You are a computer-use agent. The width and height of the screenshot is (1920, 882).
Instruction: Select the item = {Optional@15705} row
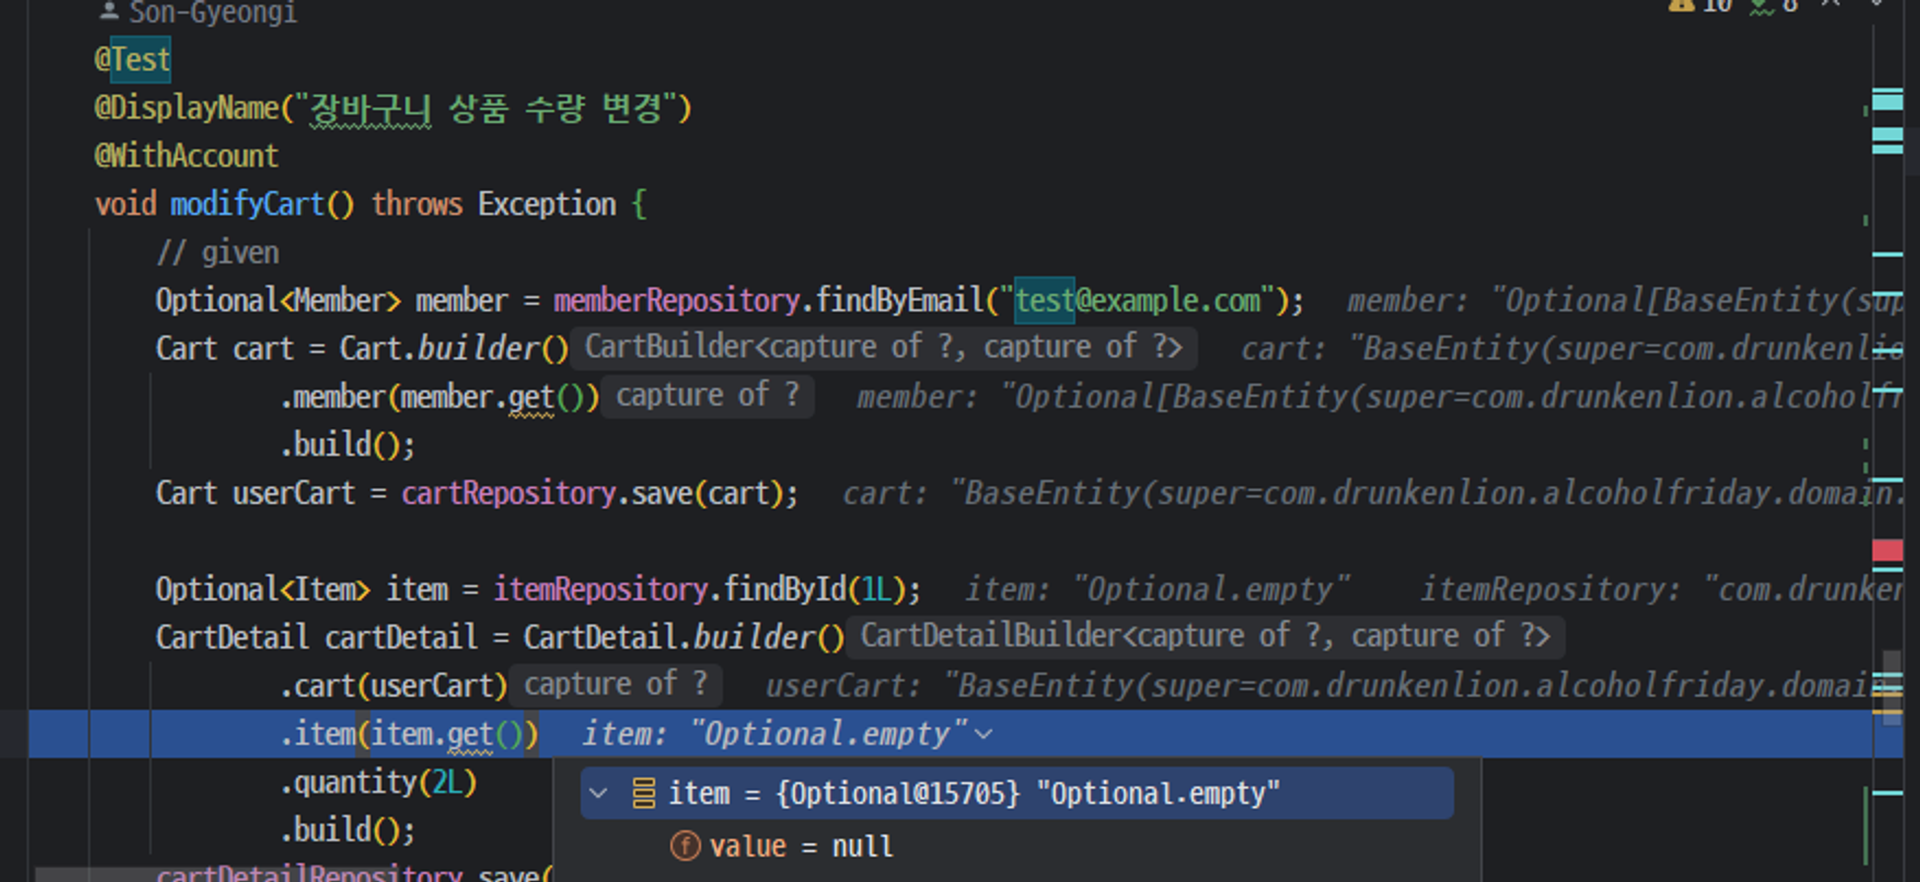(1016, 793)
